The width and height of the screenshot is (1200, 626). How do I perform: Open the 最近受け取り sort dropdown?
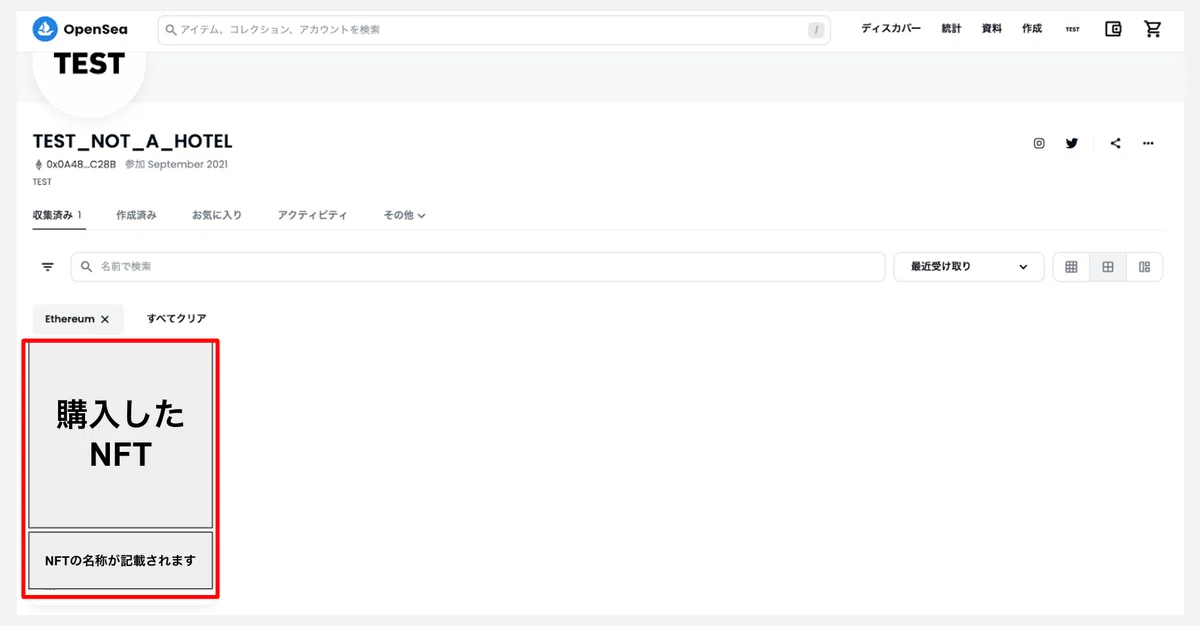[x=969, y=267]
